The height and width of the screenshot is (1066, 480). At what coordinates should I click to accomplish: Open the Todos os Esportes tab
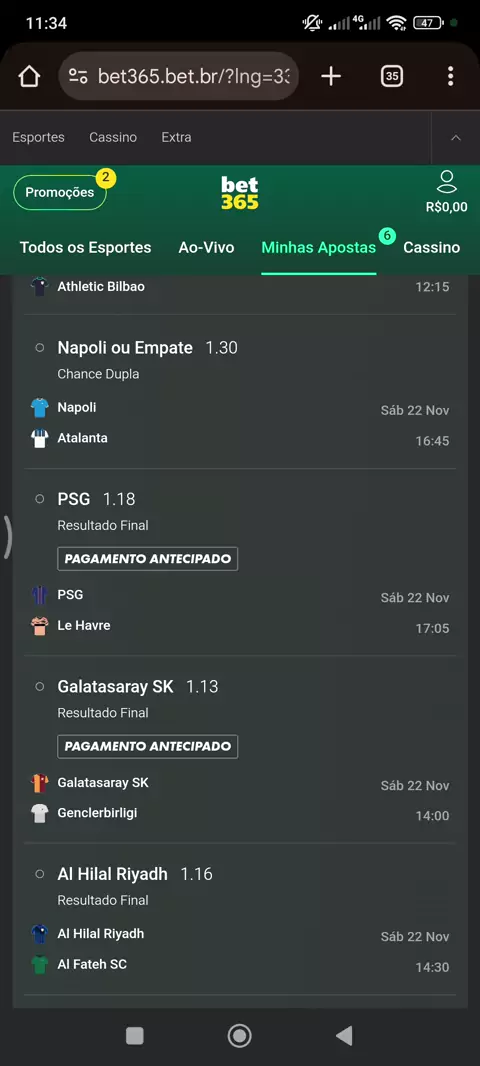(x=86, y=247)
